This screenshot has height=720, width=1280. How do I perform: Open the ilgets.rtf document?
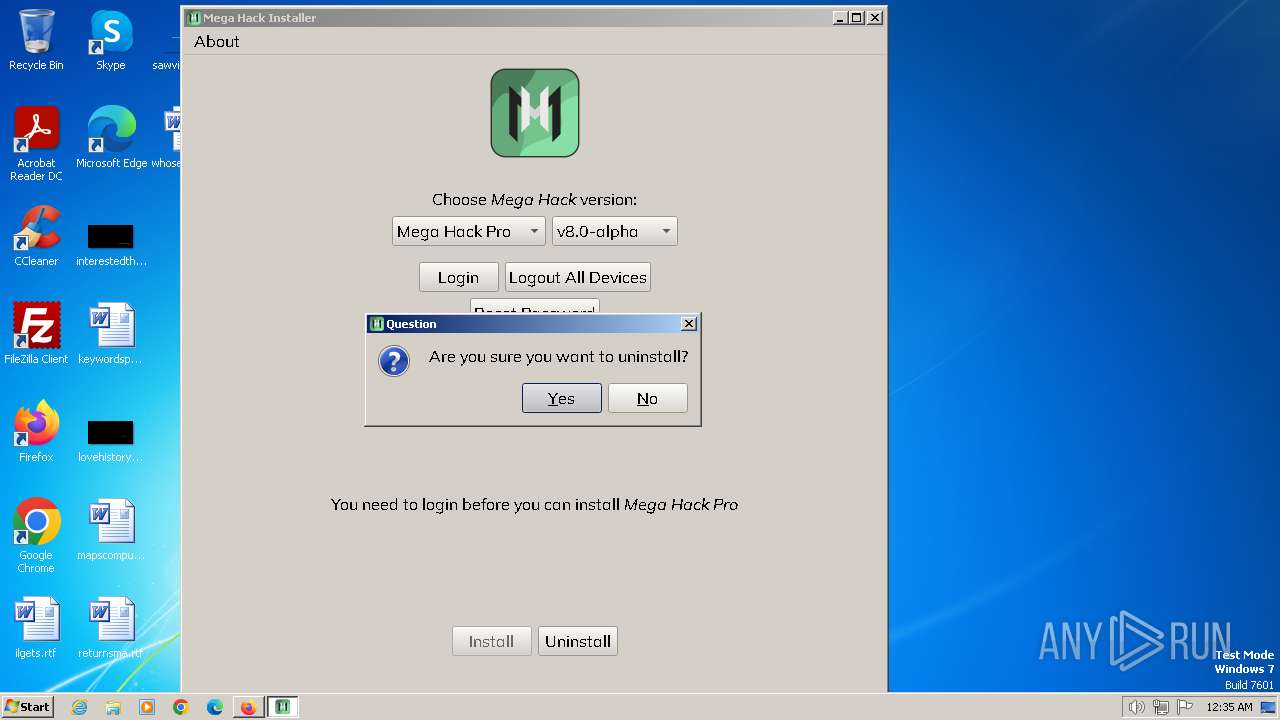[x=36, y=628]
